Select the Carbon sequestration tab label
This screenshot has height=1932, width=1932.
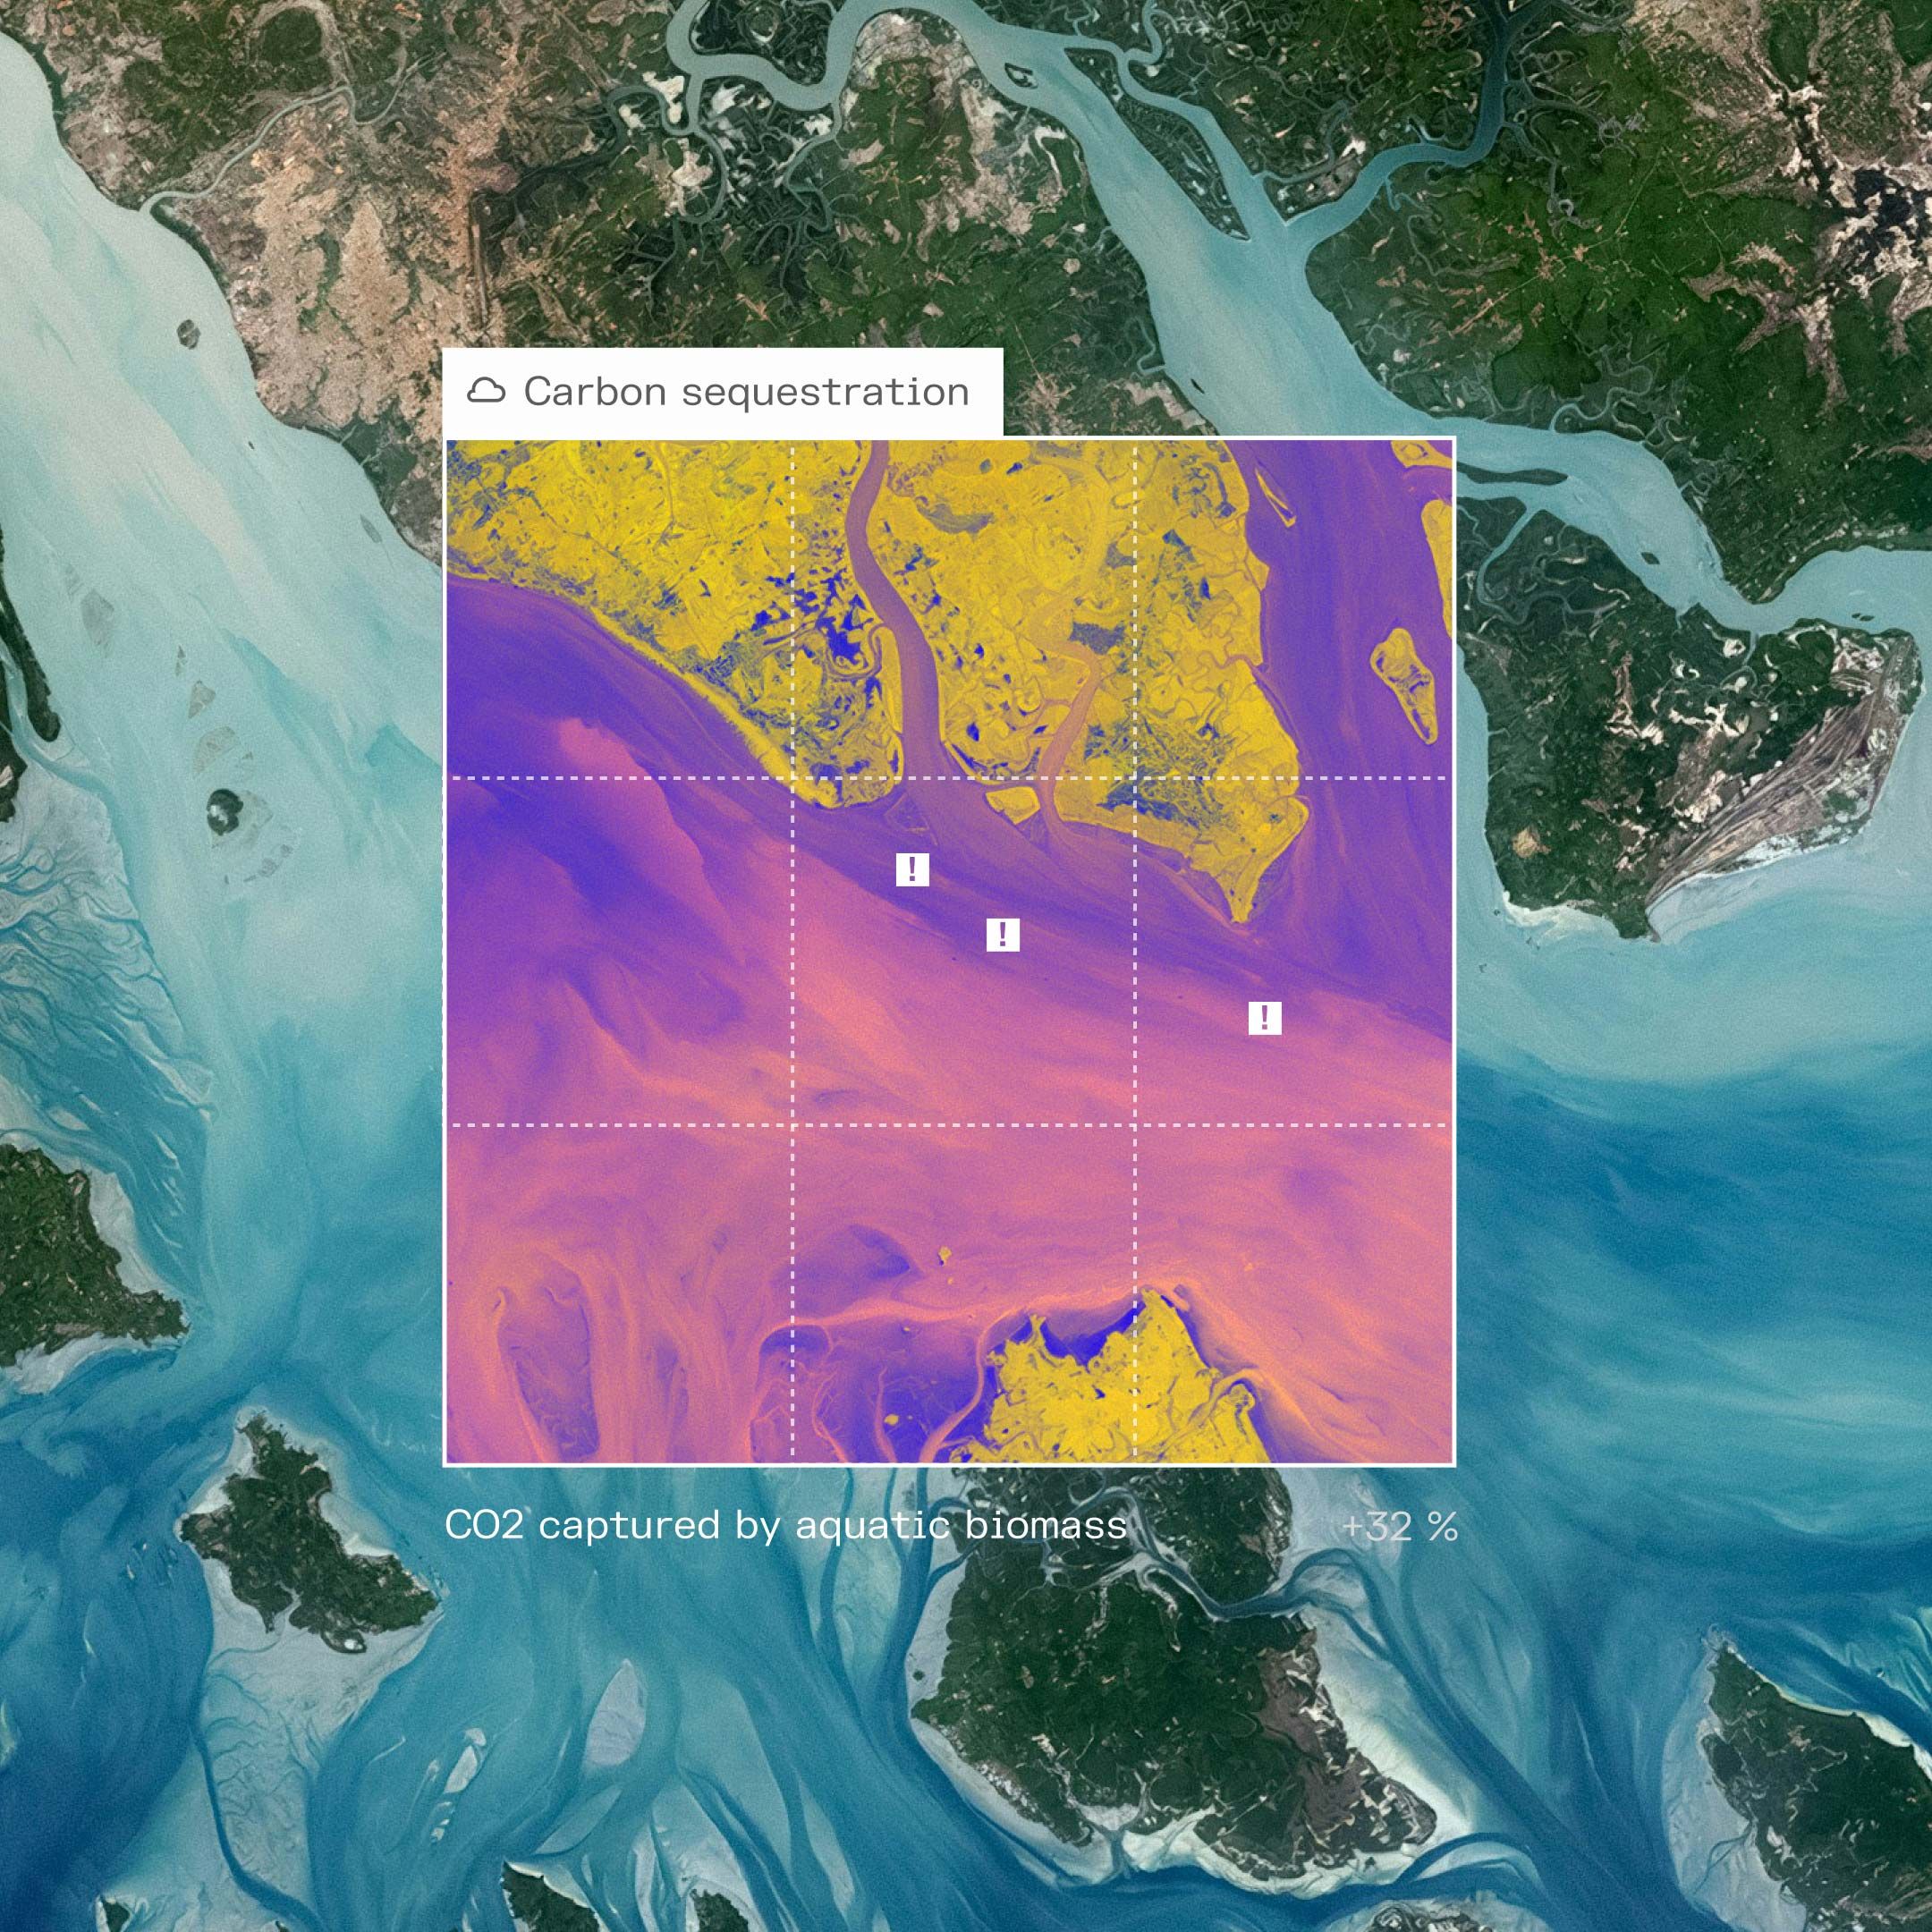(745, 391)
